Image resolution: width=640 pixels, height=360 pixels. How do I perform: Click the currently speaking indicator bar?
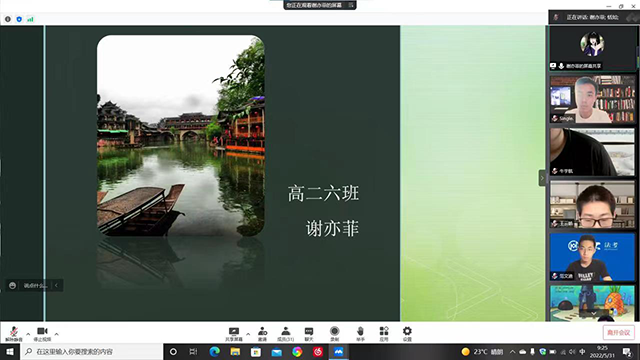point(594,17)
